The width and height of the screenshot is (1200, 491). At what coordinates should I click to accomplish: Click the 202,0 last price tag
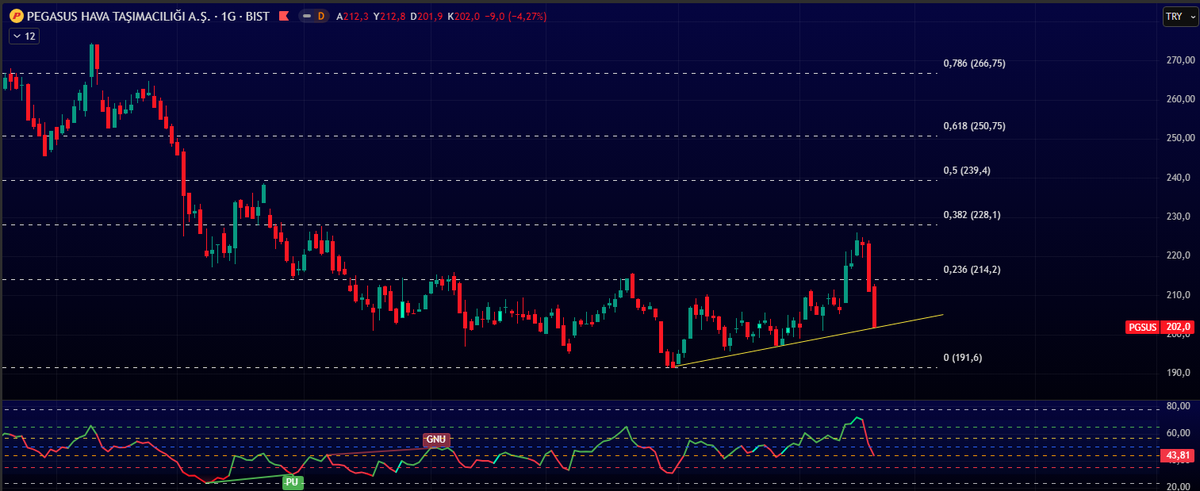(1176, 326)
